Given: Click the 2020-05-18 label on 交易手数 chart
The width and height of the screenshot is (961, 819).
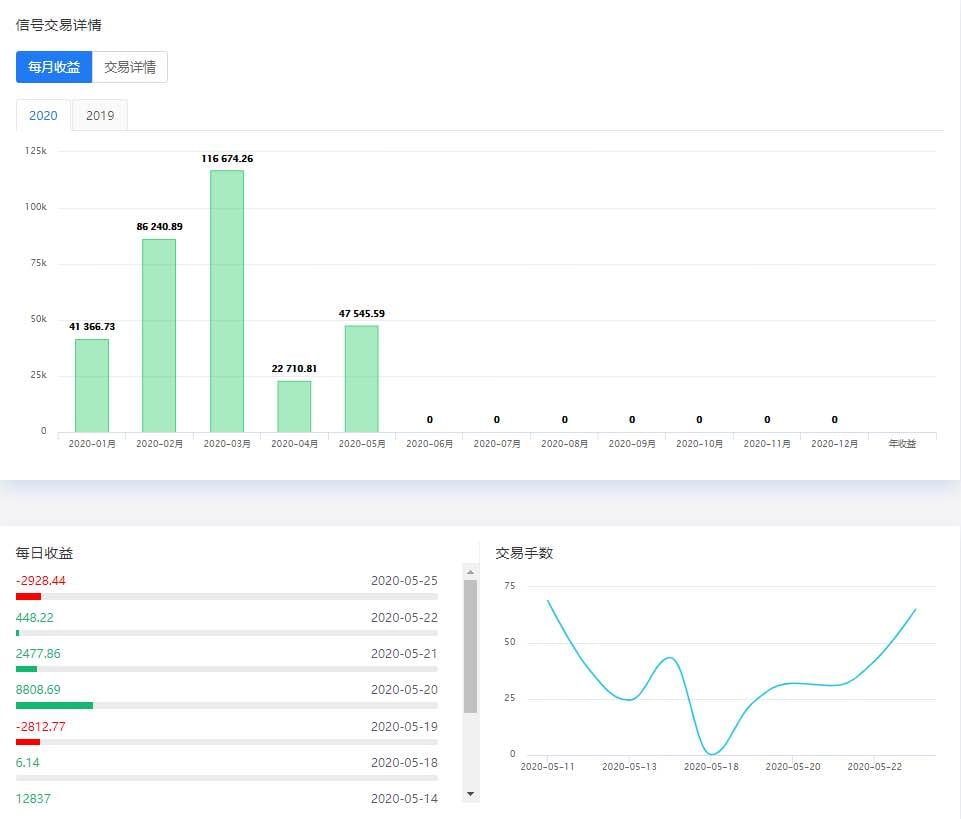Looking at the screenshot, I should click(711, 767).
